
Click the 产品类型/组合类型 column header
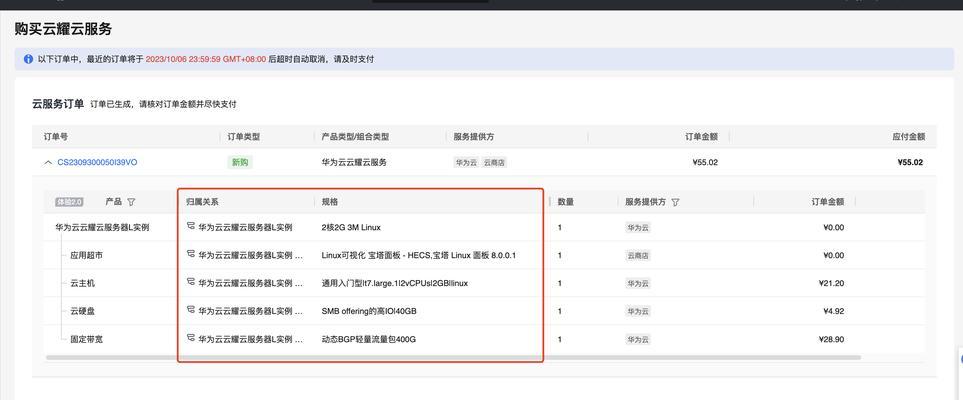pos(355,137)
